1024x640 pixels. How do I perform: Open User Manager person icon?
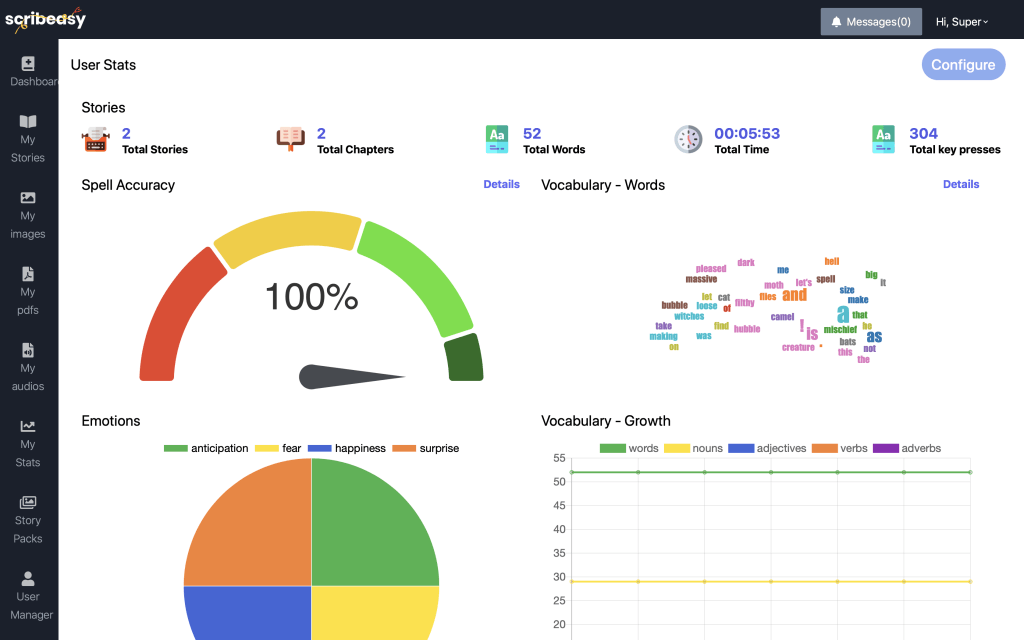28,578
